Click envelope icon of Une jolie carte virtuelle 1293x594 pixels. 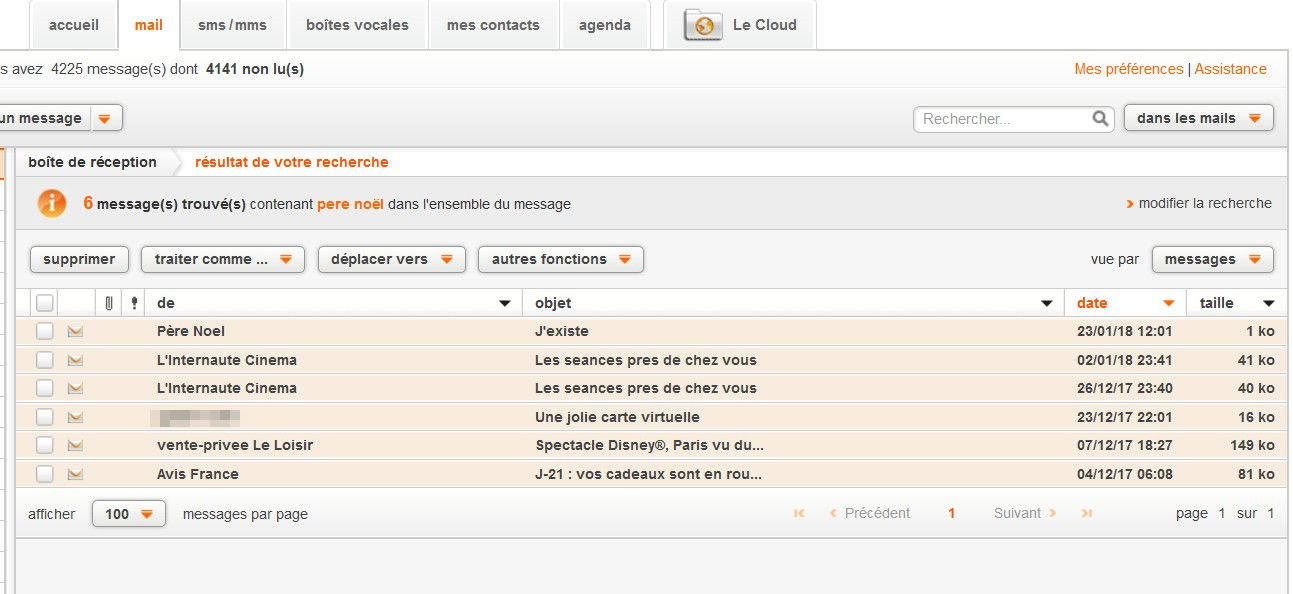point(75,417)
